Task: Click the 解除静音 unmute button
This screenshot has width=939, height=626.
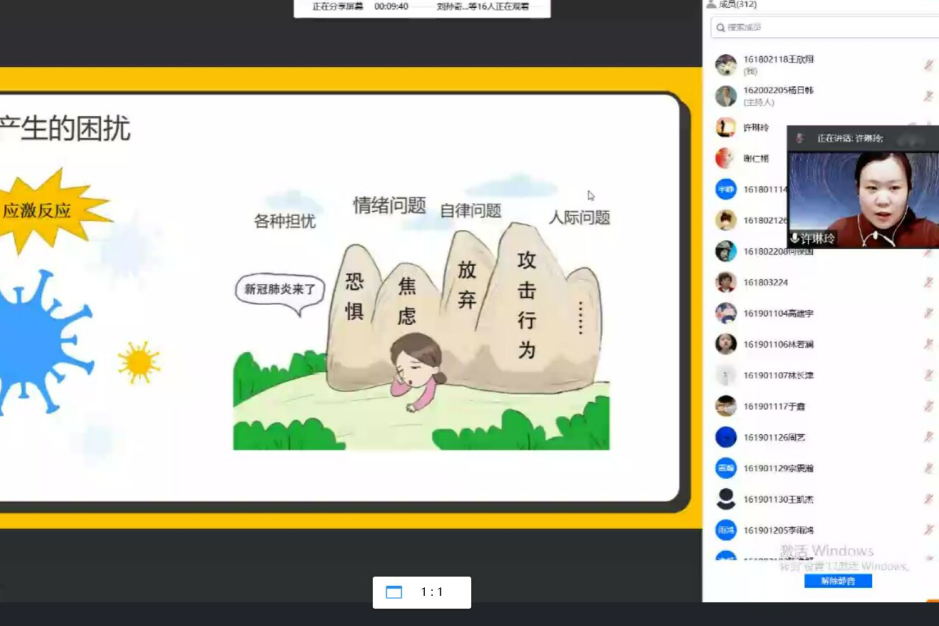Action: (x=837, y=581)
